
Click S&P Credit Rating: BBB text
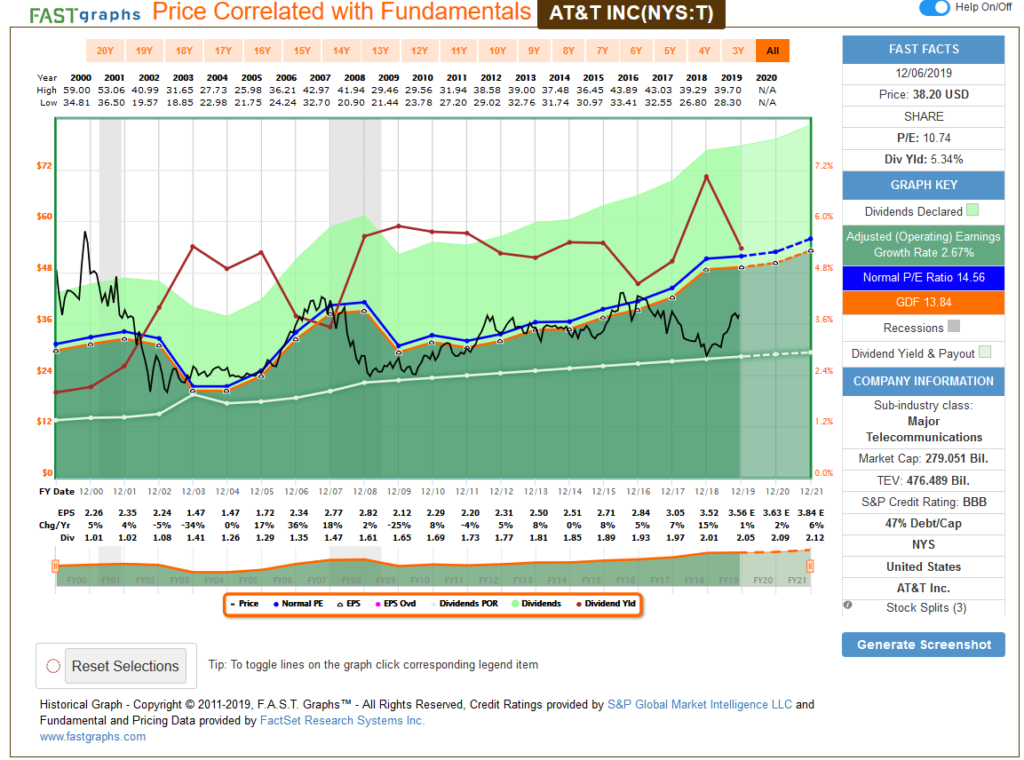click(x=923, y=502)
